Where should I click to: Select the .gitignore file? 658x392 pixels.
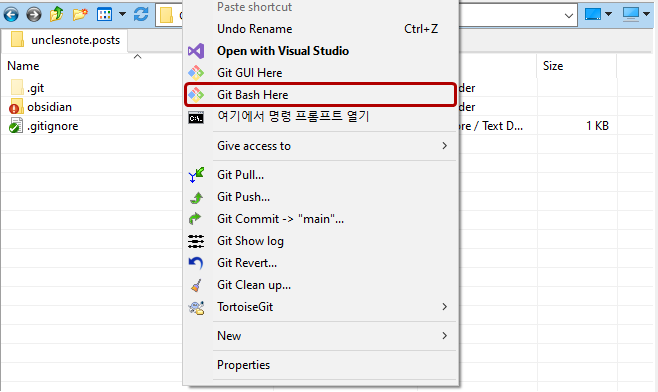[x=52, y=126]
